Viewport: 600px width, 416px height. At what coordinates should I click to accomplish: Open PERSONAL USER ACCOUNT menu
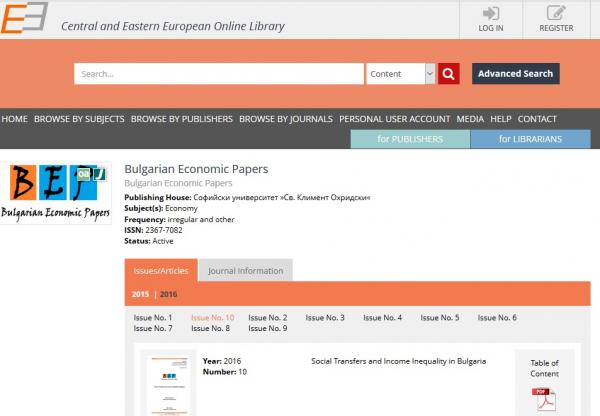pyautogui.click(x=395, y=119)
